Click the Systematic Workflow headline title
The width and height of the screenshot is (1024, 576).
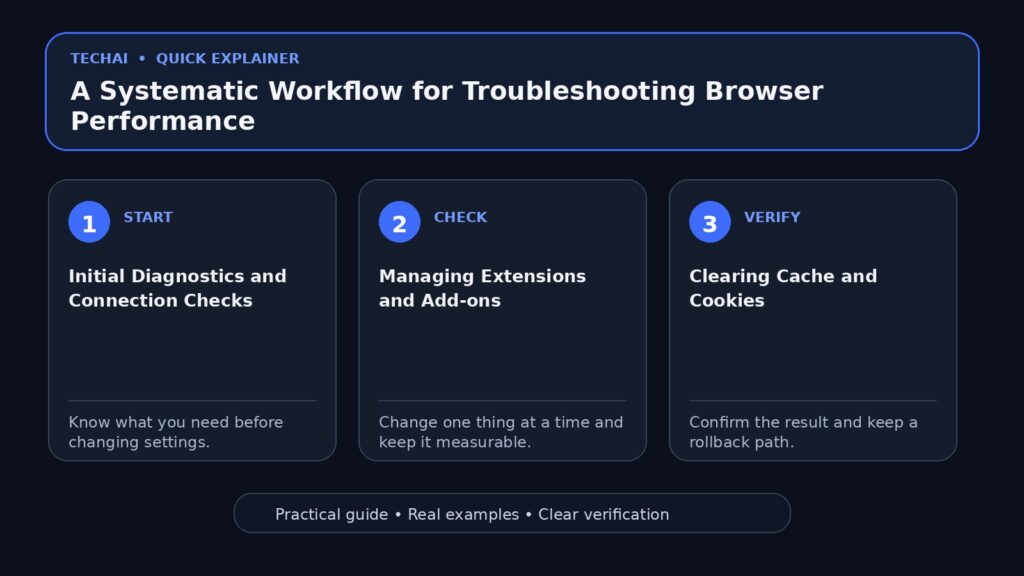pyautogui.click(x=447, y=106)
